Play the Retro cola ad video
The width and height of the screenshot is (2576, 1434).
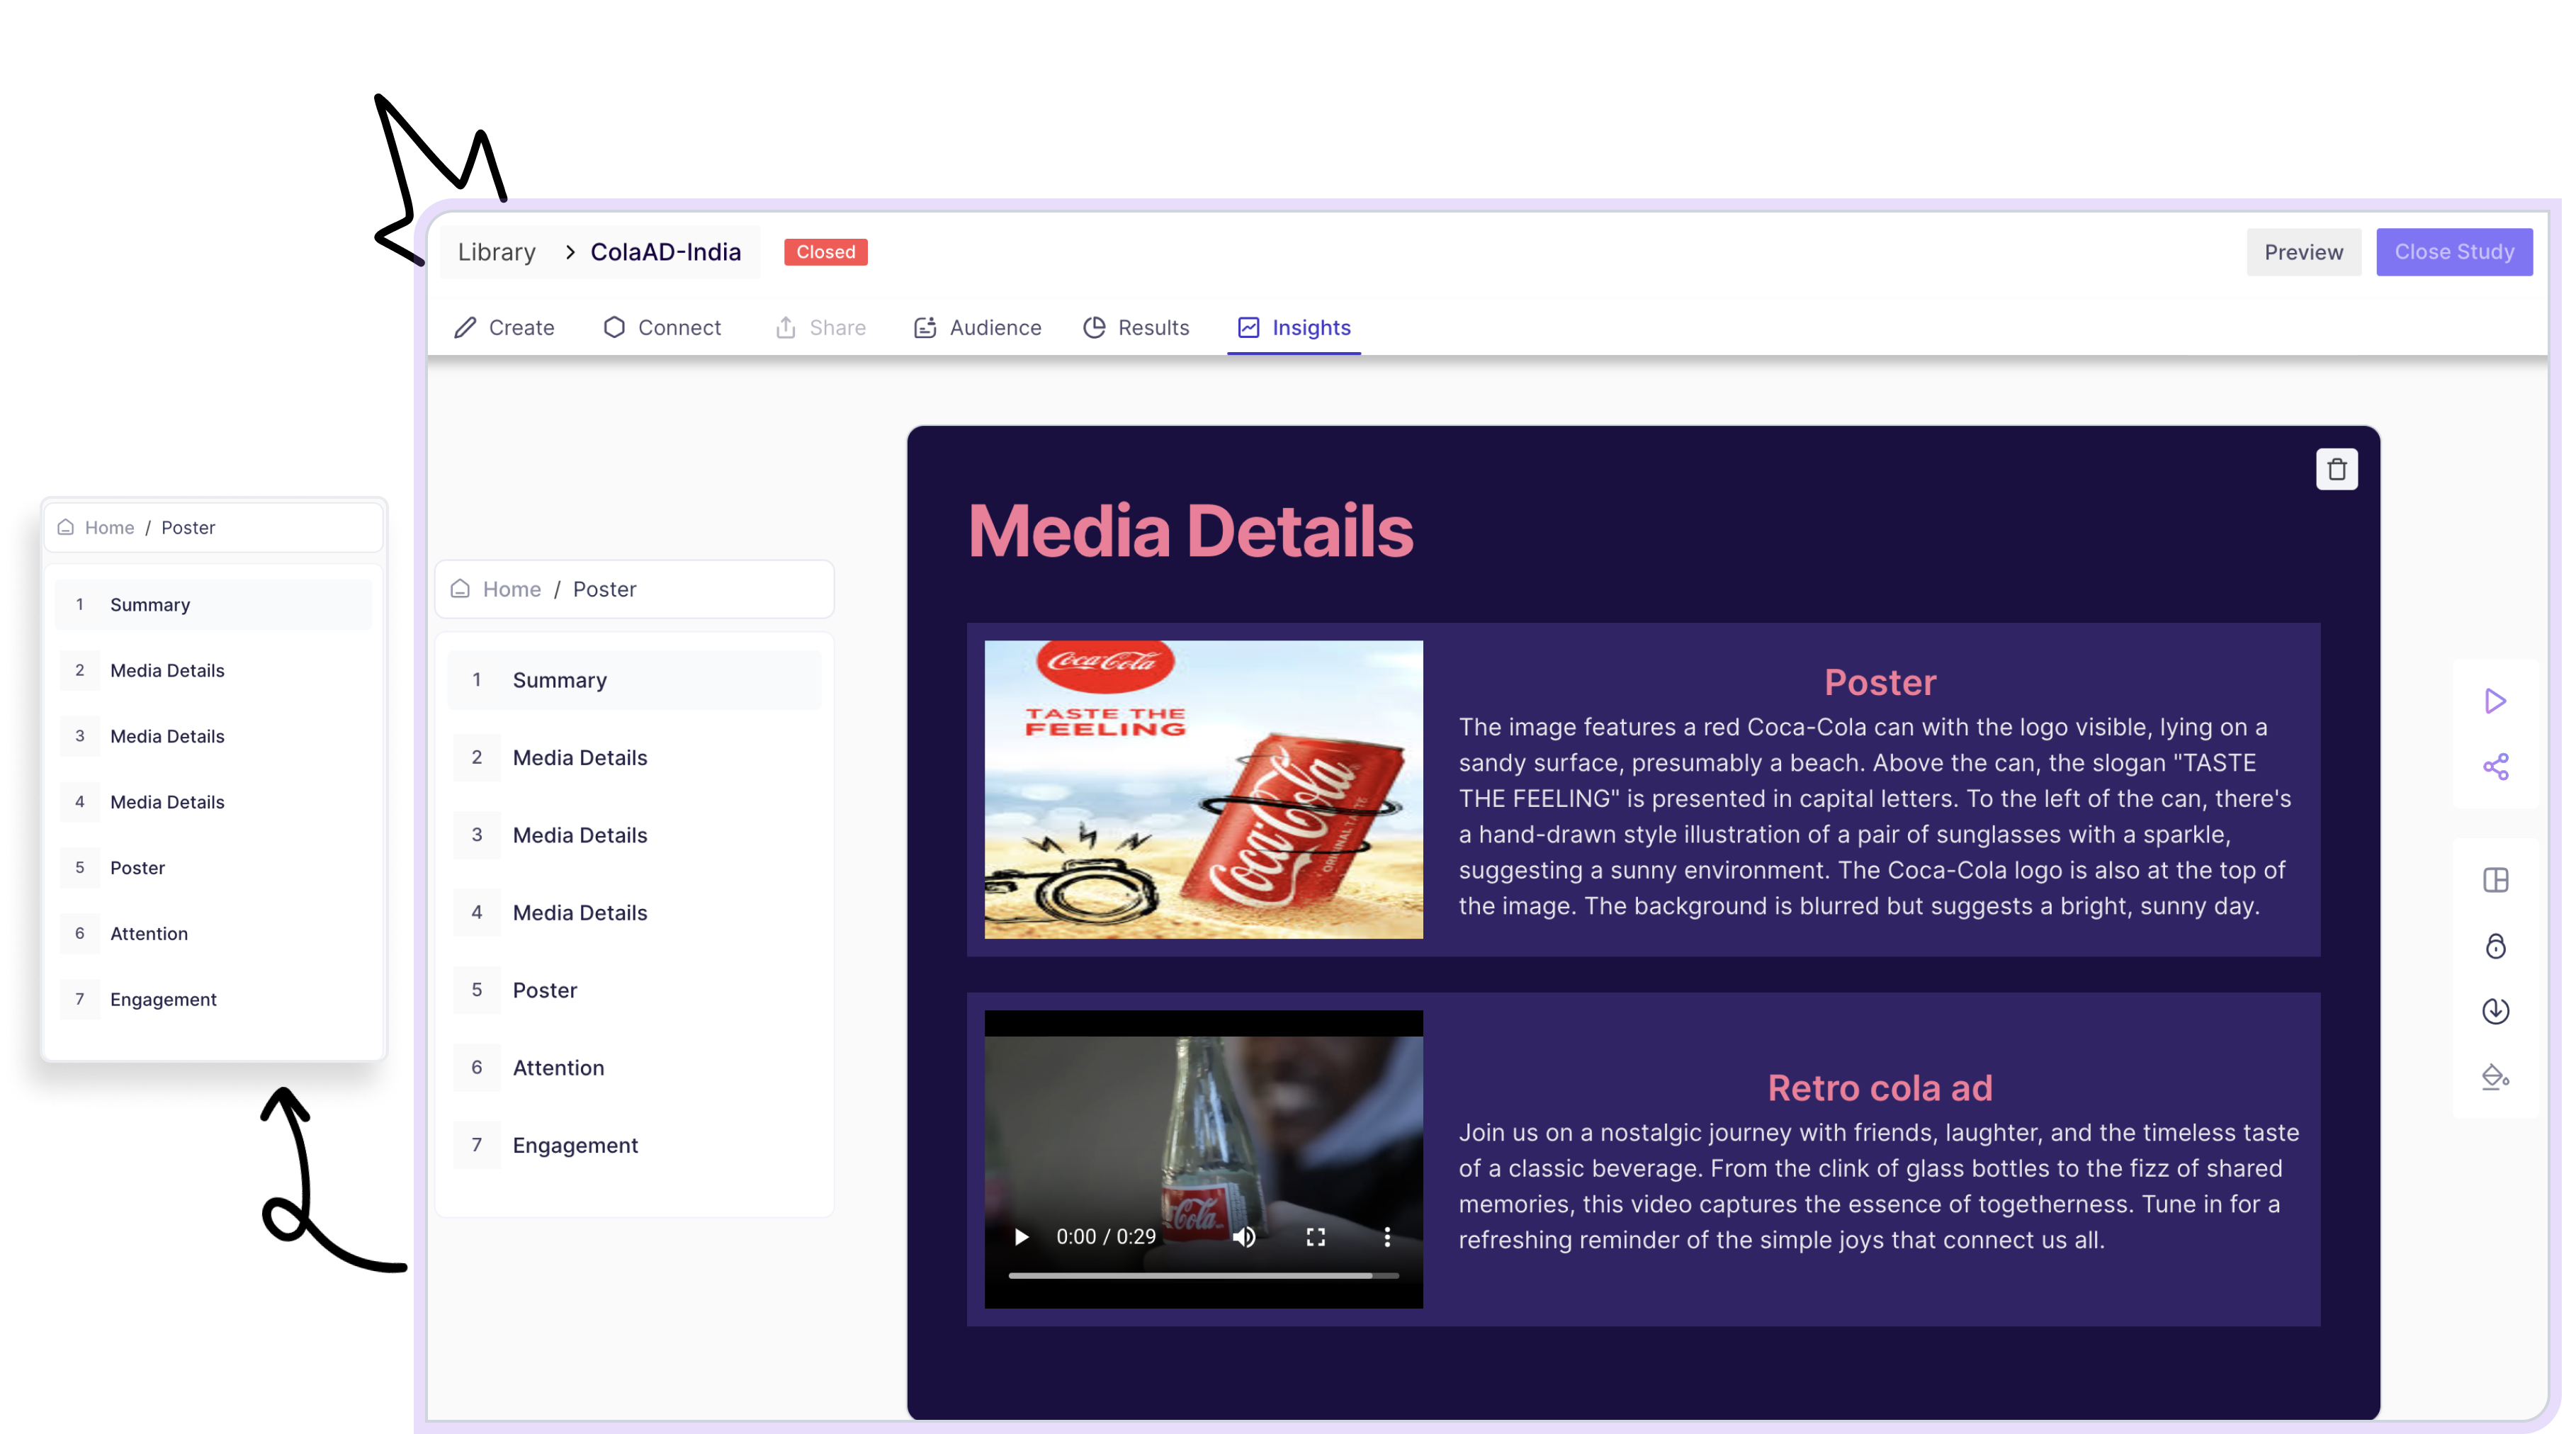coord(1021,1237)
